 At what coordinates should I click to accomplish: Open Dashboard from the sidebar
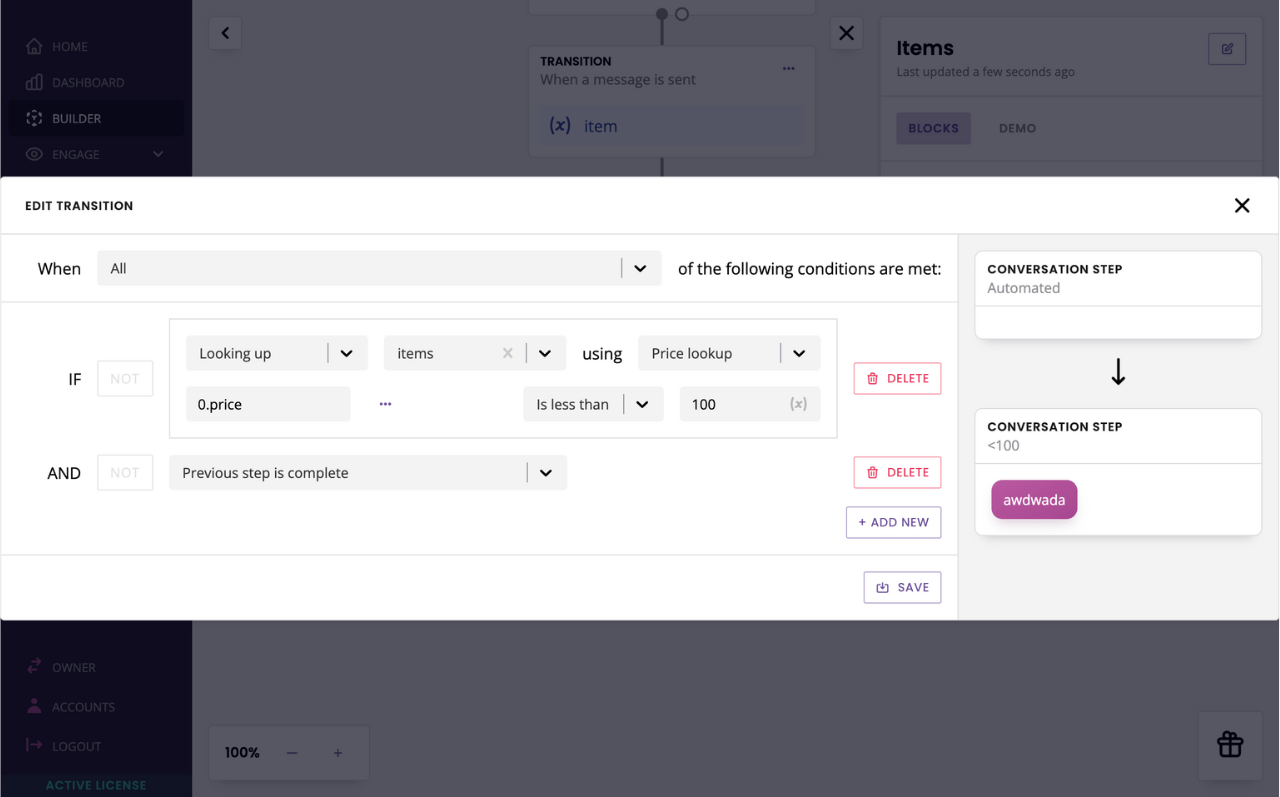tap(88, 82)
